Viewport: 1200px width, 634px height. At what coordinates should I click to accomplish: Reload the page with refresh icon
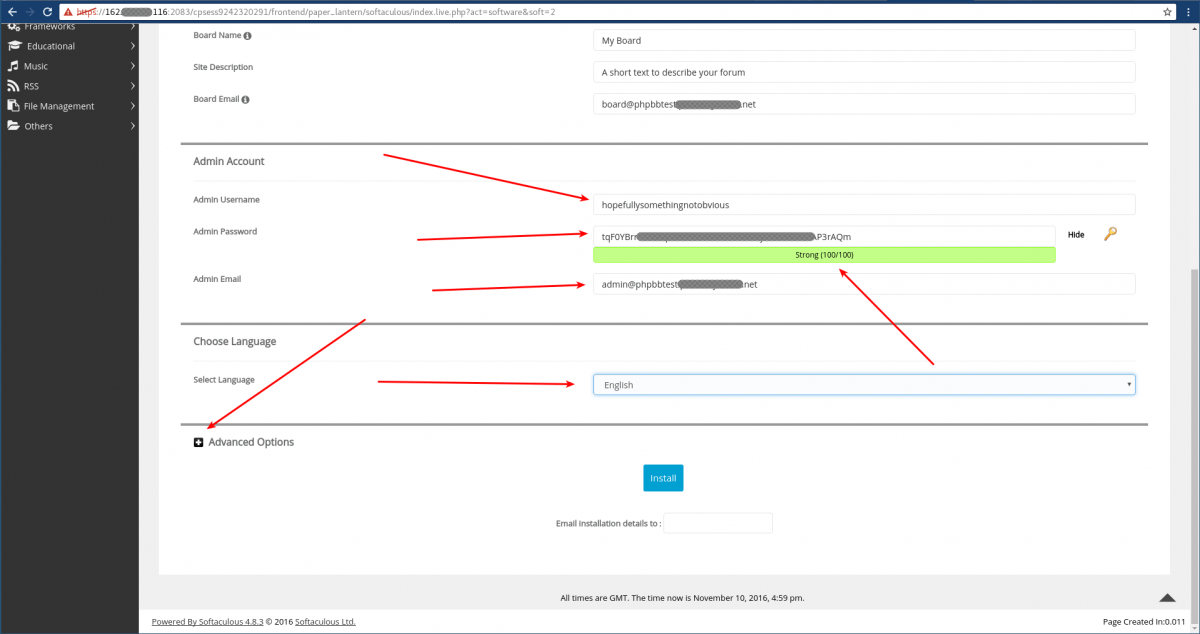pos(48,12)
